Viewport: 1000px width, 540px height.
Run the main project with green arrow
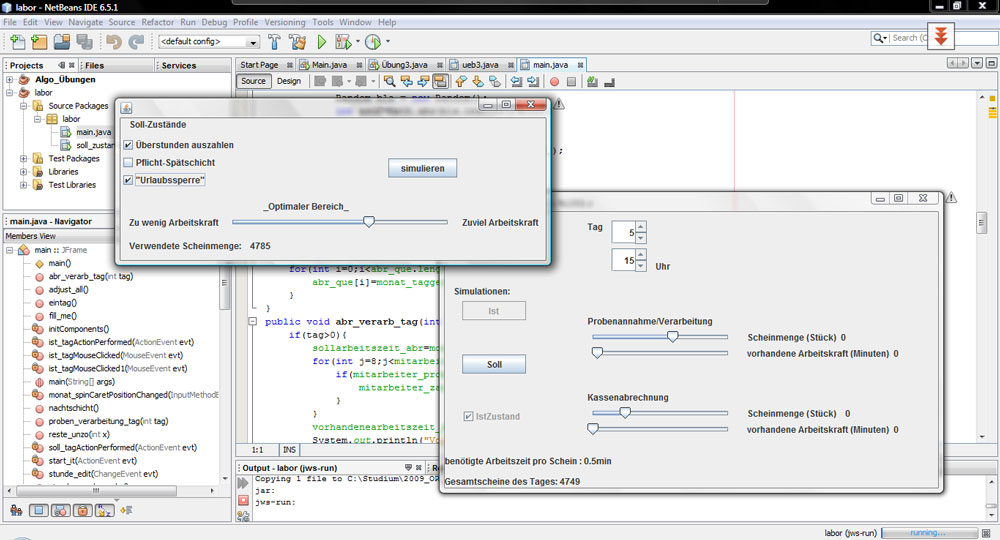pyautogui.click(x=322, y=42)
